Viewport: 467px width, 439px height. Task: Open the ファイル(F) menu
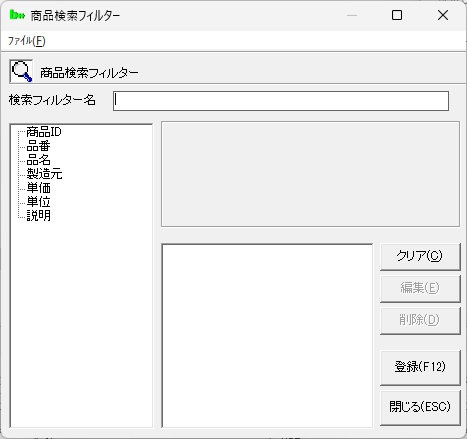pyautogui.click(x=27, y=41)
